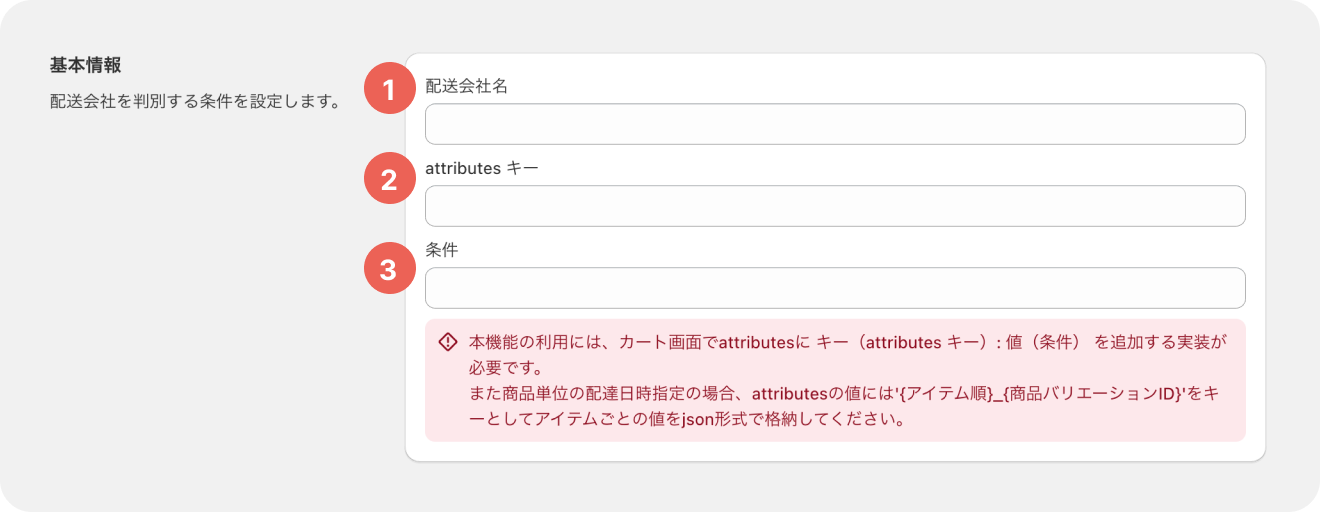Focus the 条件 text field
This screenshot has width=1320, height=512.
pyautogui.click(x=835, y=288)
